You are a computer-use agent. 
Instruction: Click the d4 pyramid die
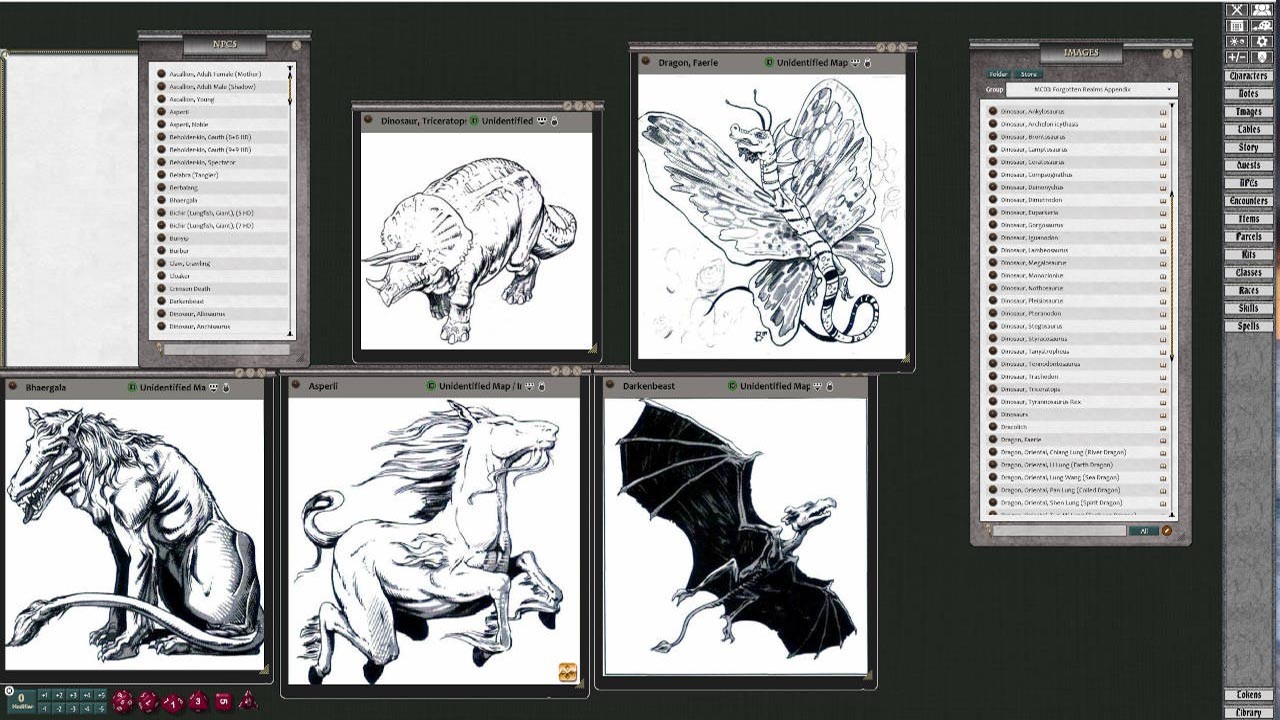[247, 702]
